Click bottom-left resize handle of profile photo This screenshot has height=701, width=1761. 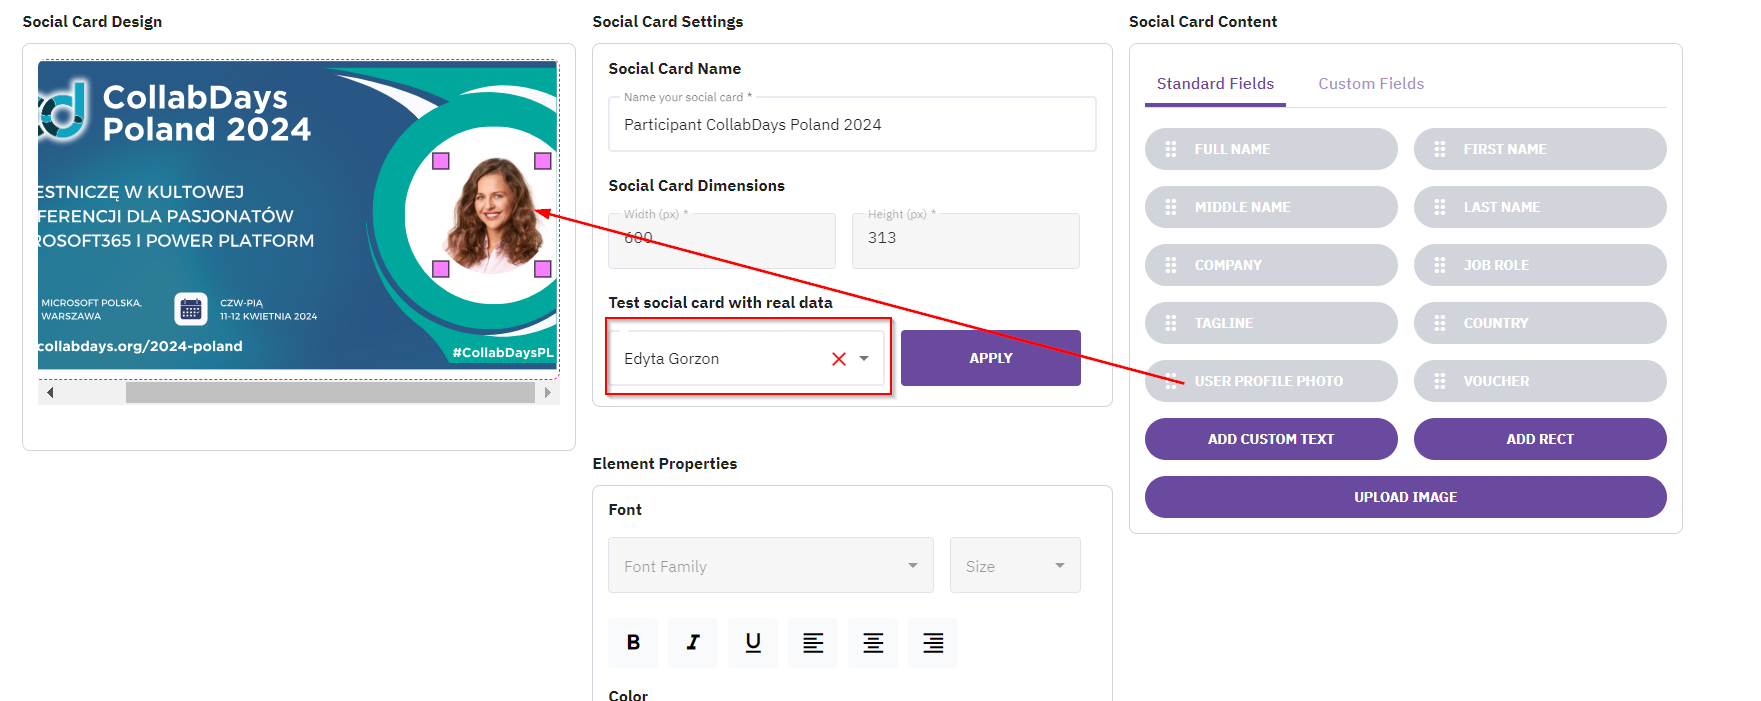pyautogui.click(x=441, y=269)
